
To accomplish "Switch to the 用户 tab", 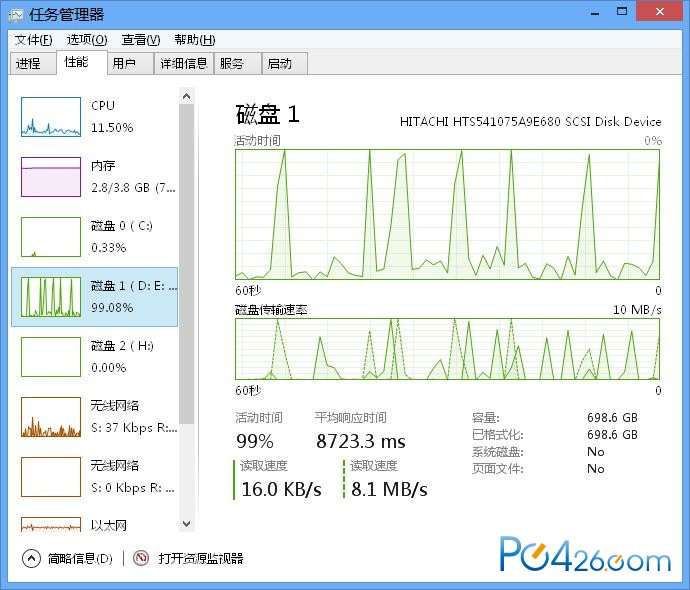I will [131, 64].
